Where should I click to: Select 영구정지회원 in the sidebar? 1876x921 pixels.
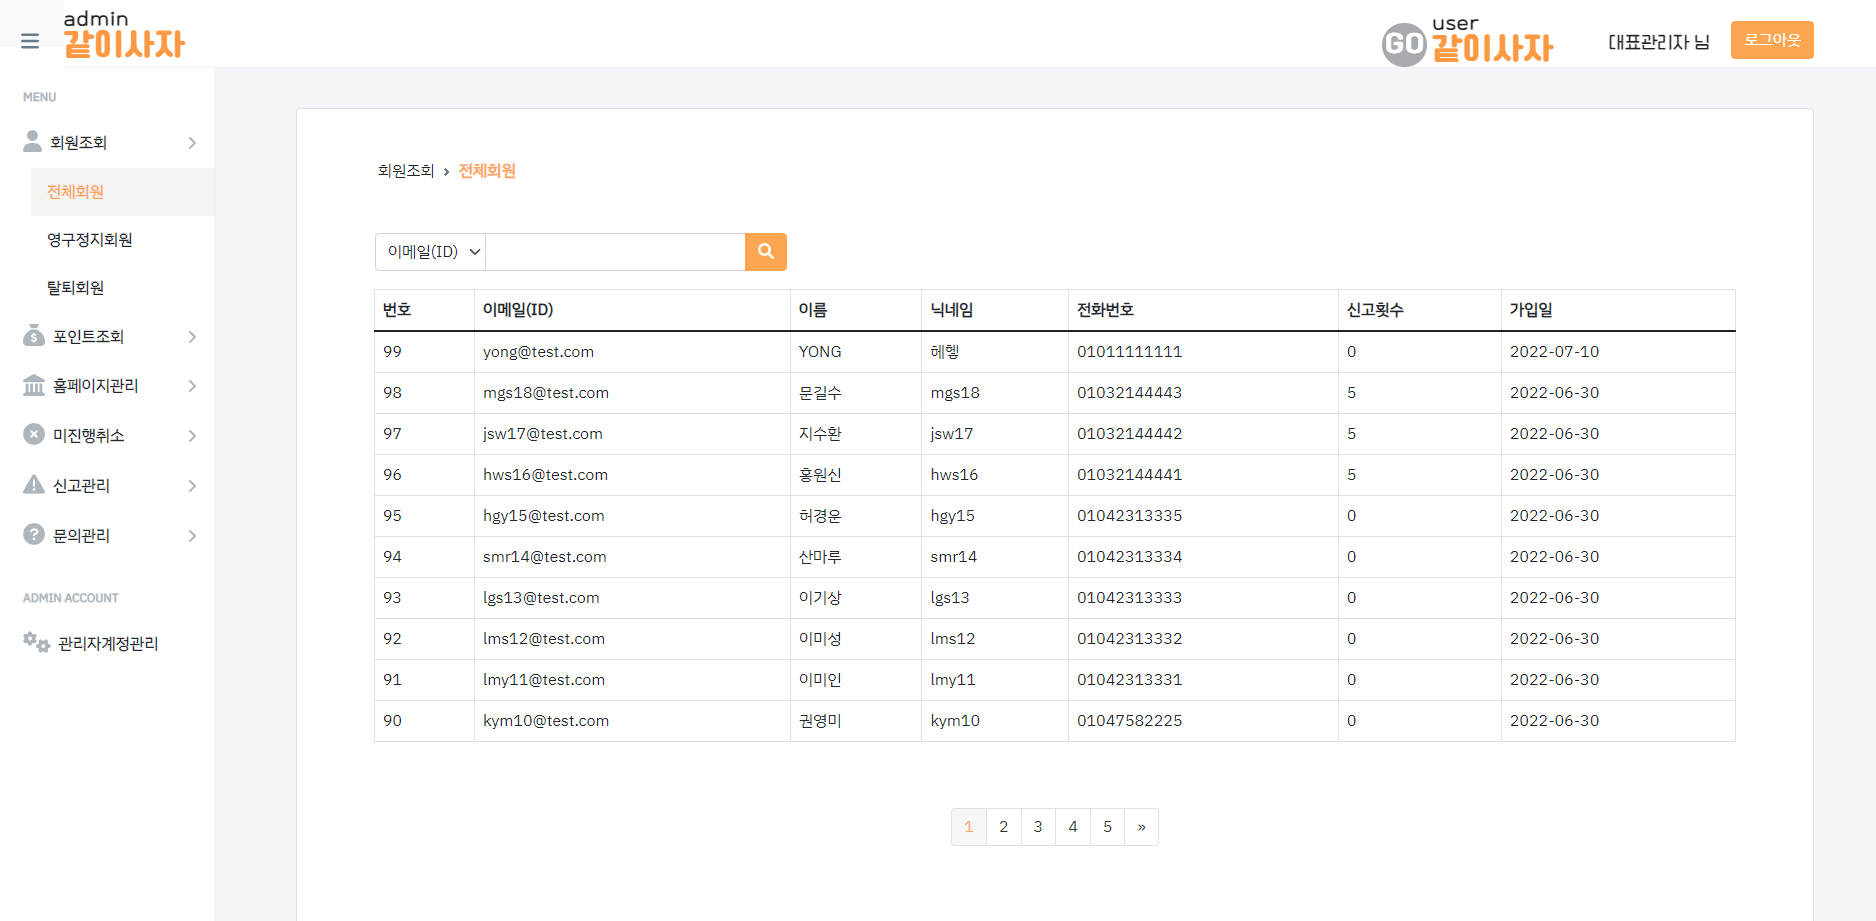click(90, 240)
